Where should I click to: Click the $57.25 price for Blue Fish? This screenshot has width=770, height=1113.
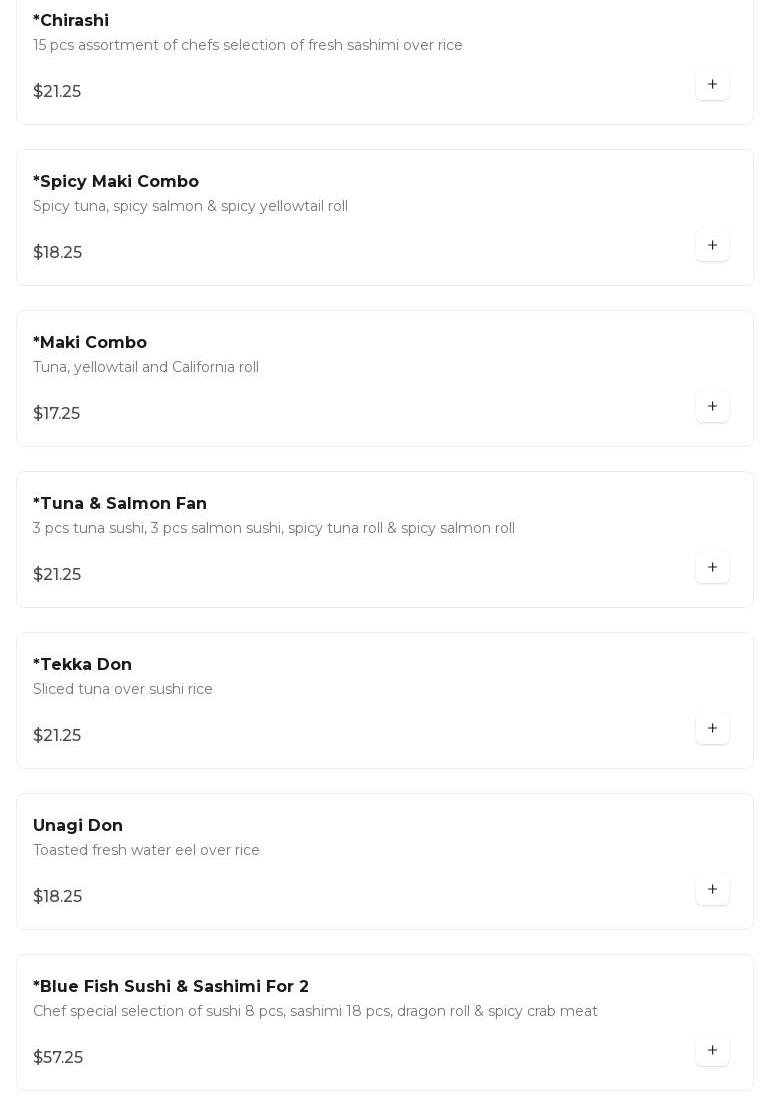[58, 1058]
